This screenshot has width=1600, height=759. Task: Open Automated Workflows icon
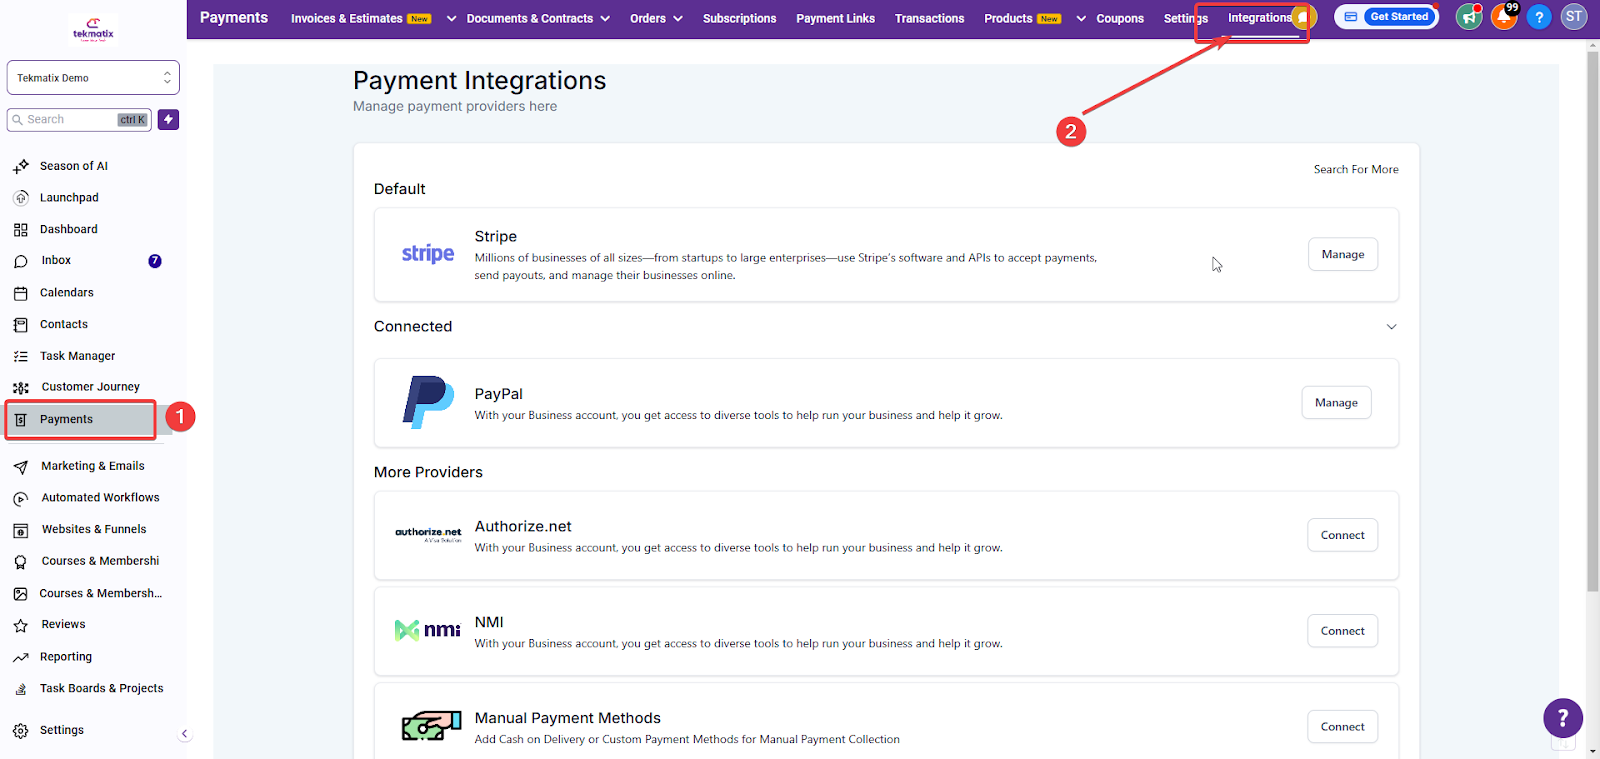point(21,498)
